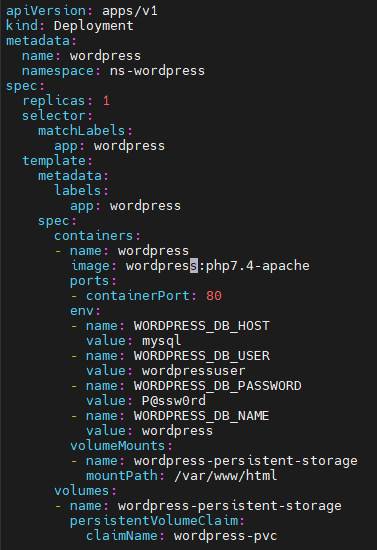Click containerPort value 80
The image size is (377, 550).
214,296
